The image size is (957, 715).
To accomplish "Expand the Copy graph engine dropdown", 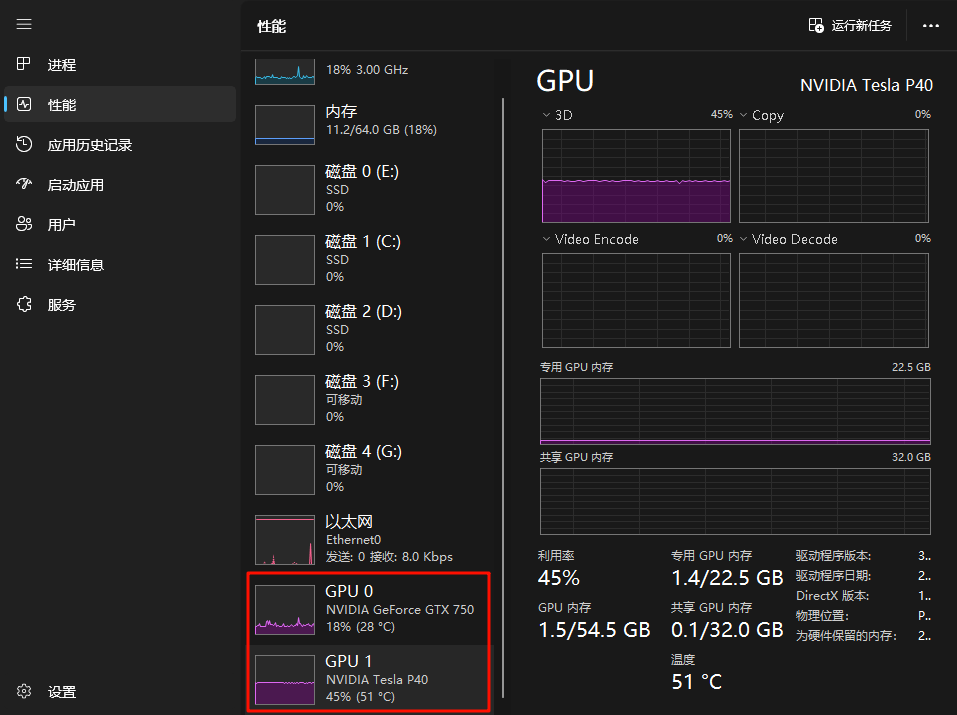I will [744, 116].
